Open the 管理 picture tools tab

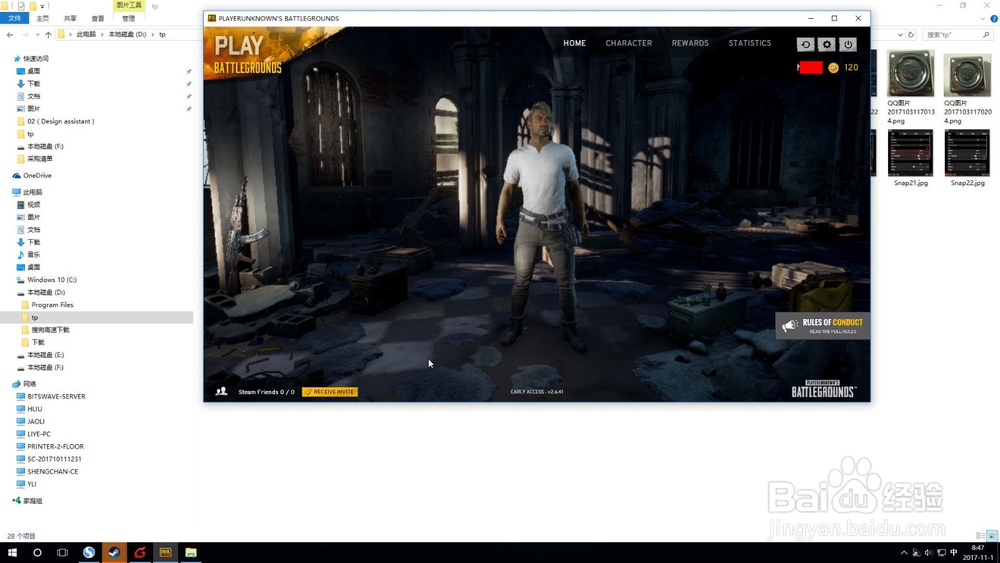coord(129,18)
